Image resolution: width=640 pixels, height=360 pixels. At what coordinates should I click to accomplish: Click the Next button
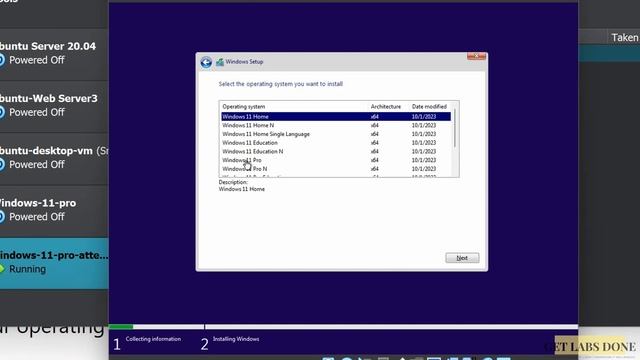pos(462,258)
